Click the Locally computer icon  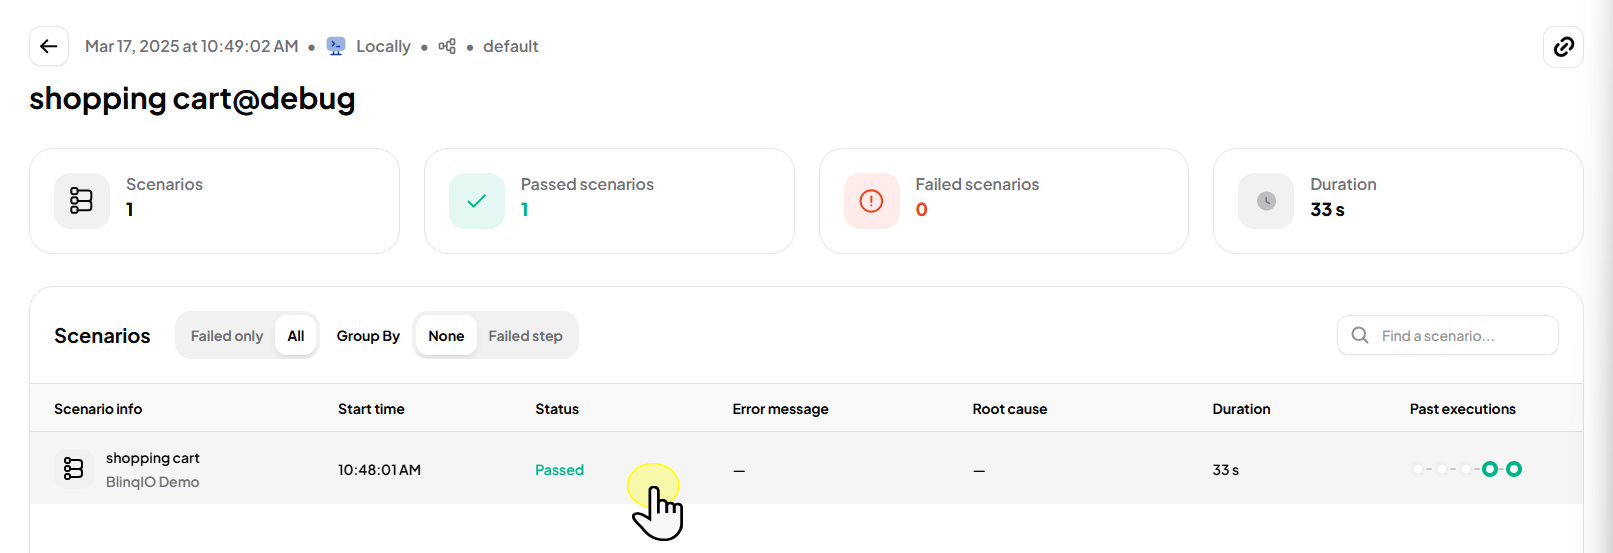tap(336, 46)
